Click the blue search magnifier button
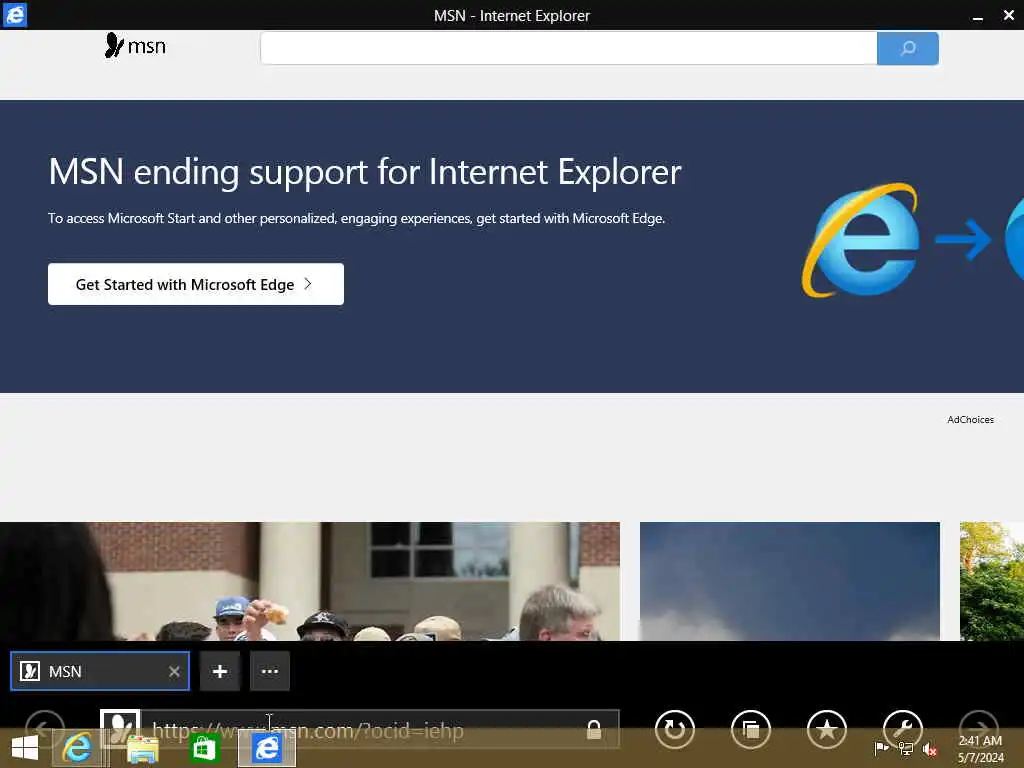The height and width of the screenshot is (768, 1024). coord(908,48)
